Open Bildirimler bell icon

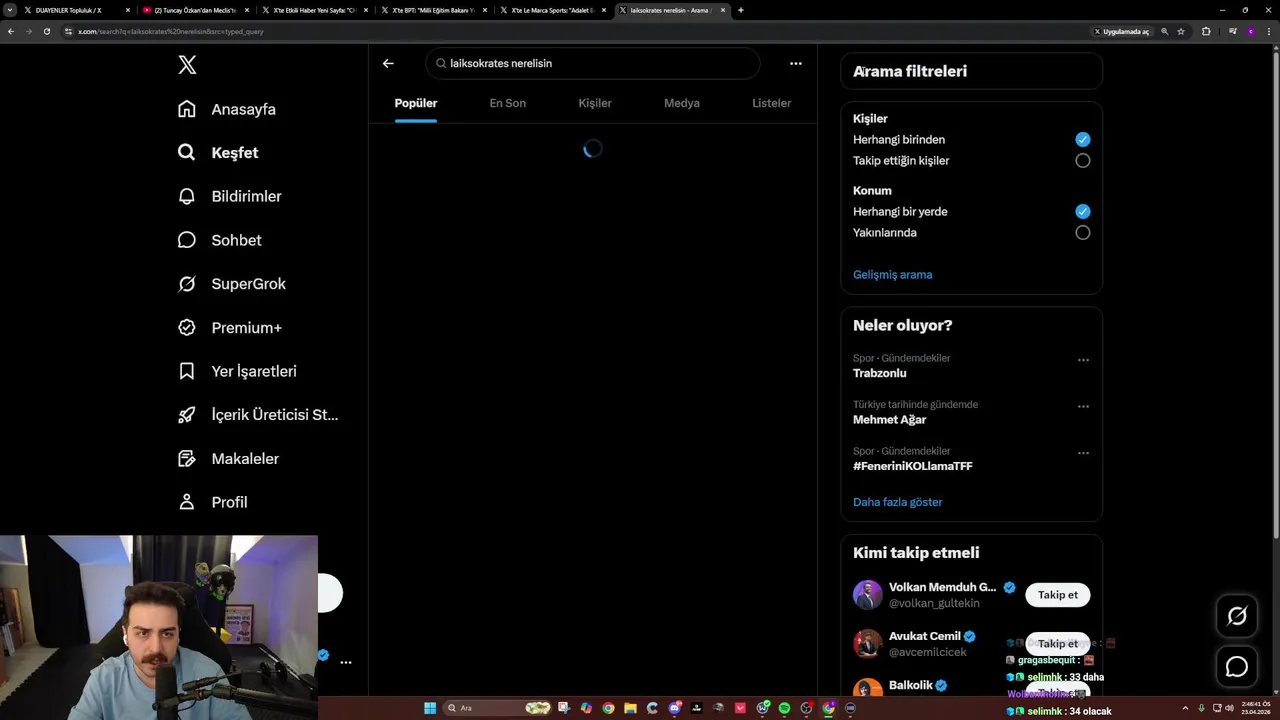point(187,196)
